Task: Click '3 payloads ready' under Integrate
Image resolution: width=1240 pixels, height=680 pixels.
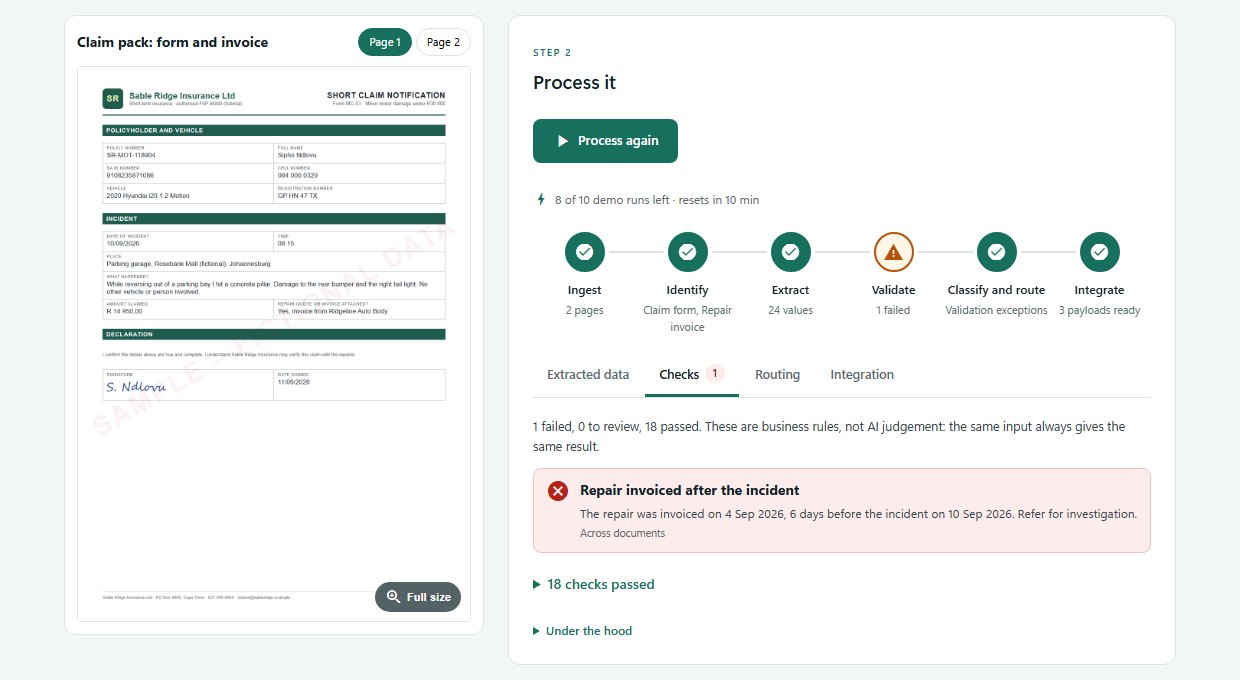Action: tap(1099, 310)
